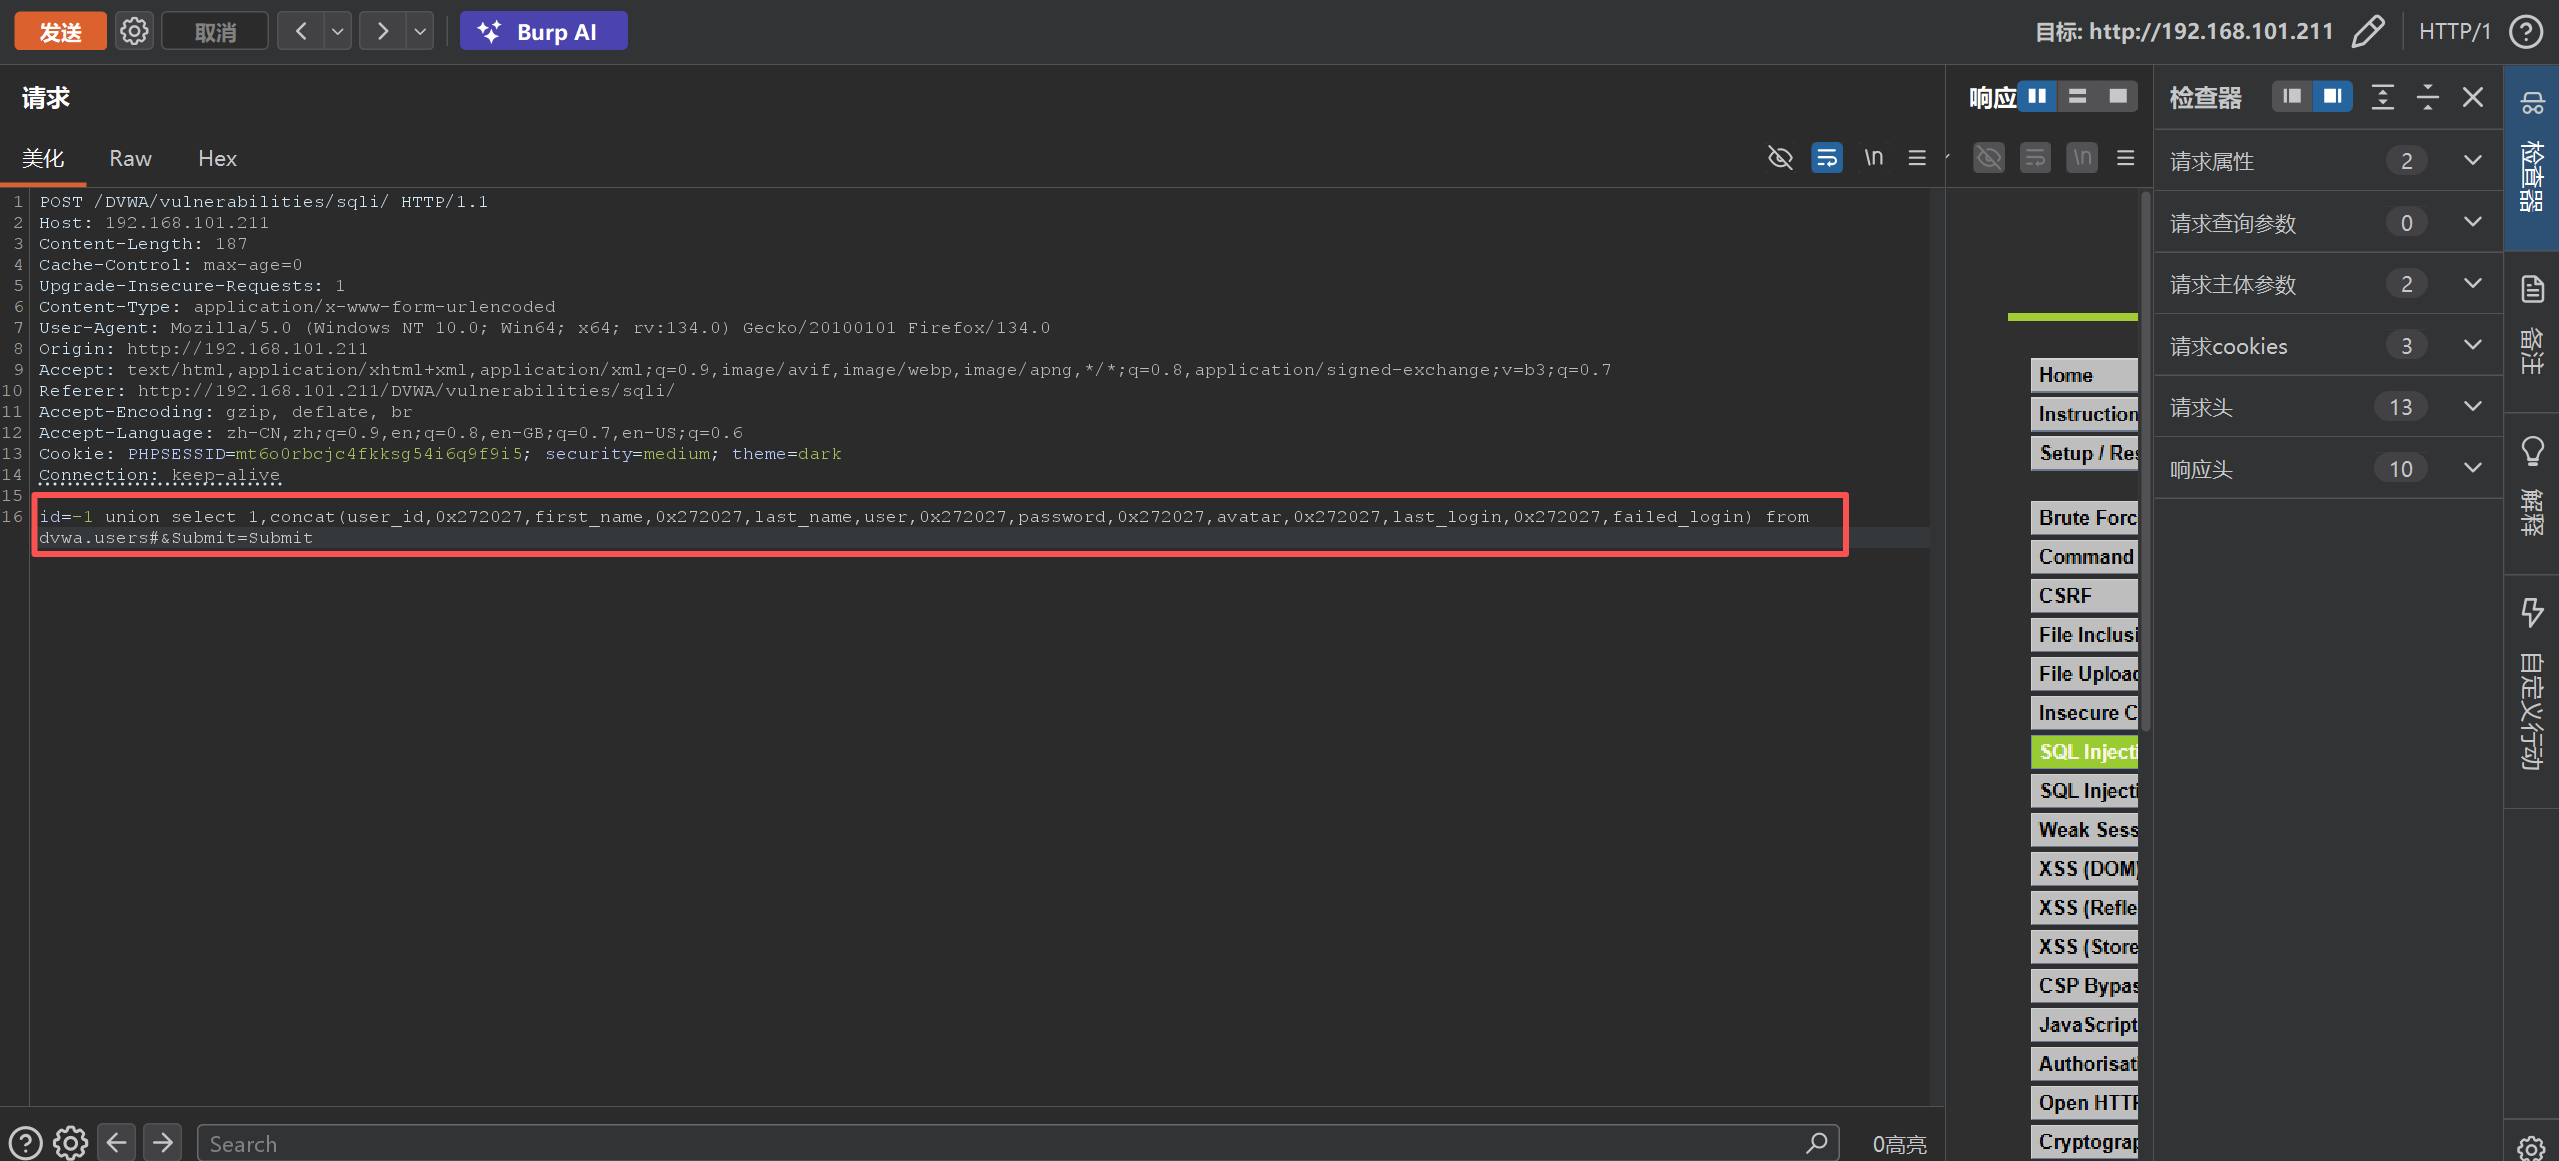This screenshot has width=2559, height=1161.
Task: Toggle non-printable characters in request
Action: pyautogui.click(x=1780, y=158)
